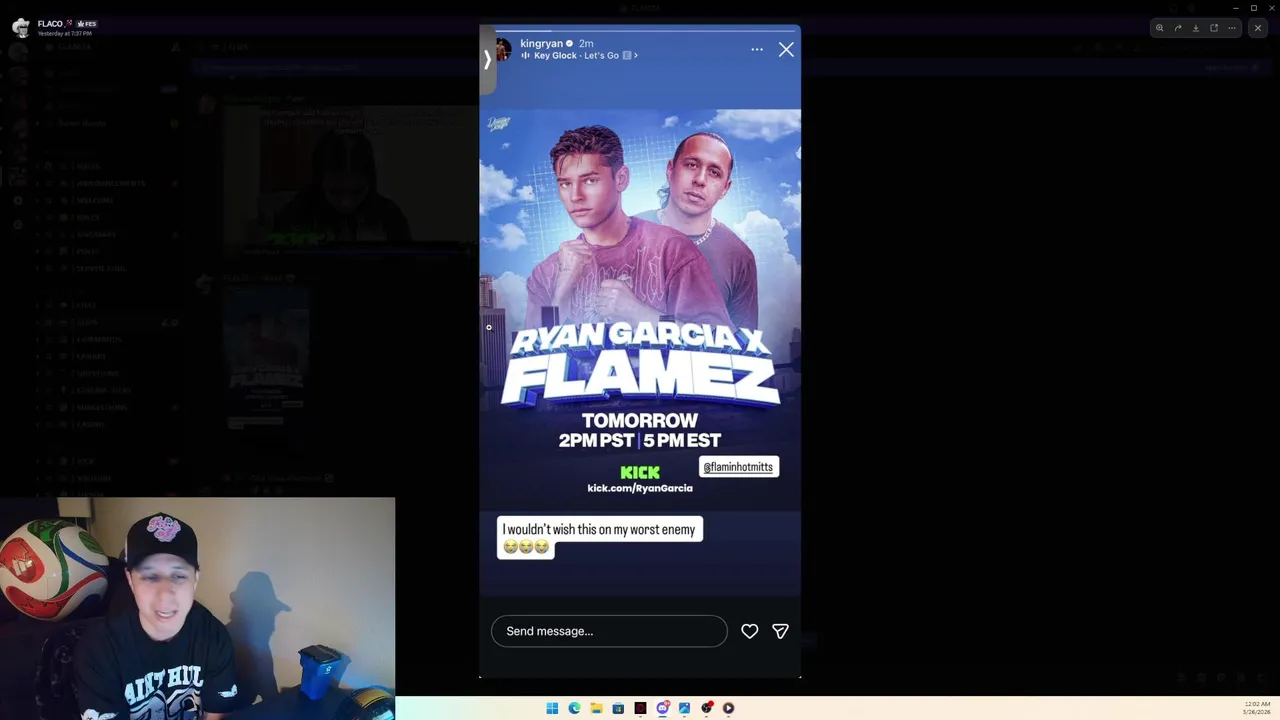Close the Instagram story with the X
Image resolution: width=1280 pixels, height=720 pixels.
coord(786,49)
